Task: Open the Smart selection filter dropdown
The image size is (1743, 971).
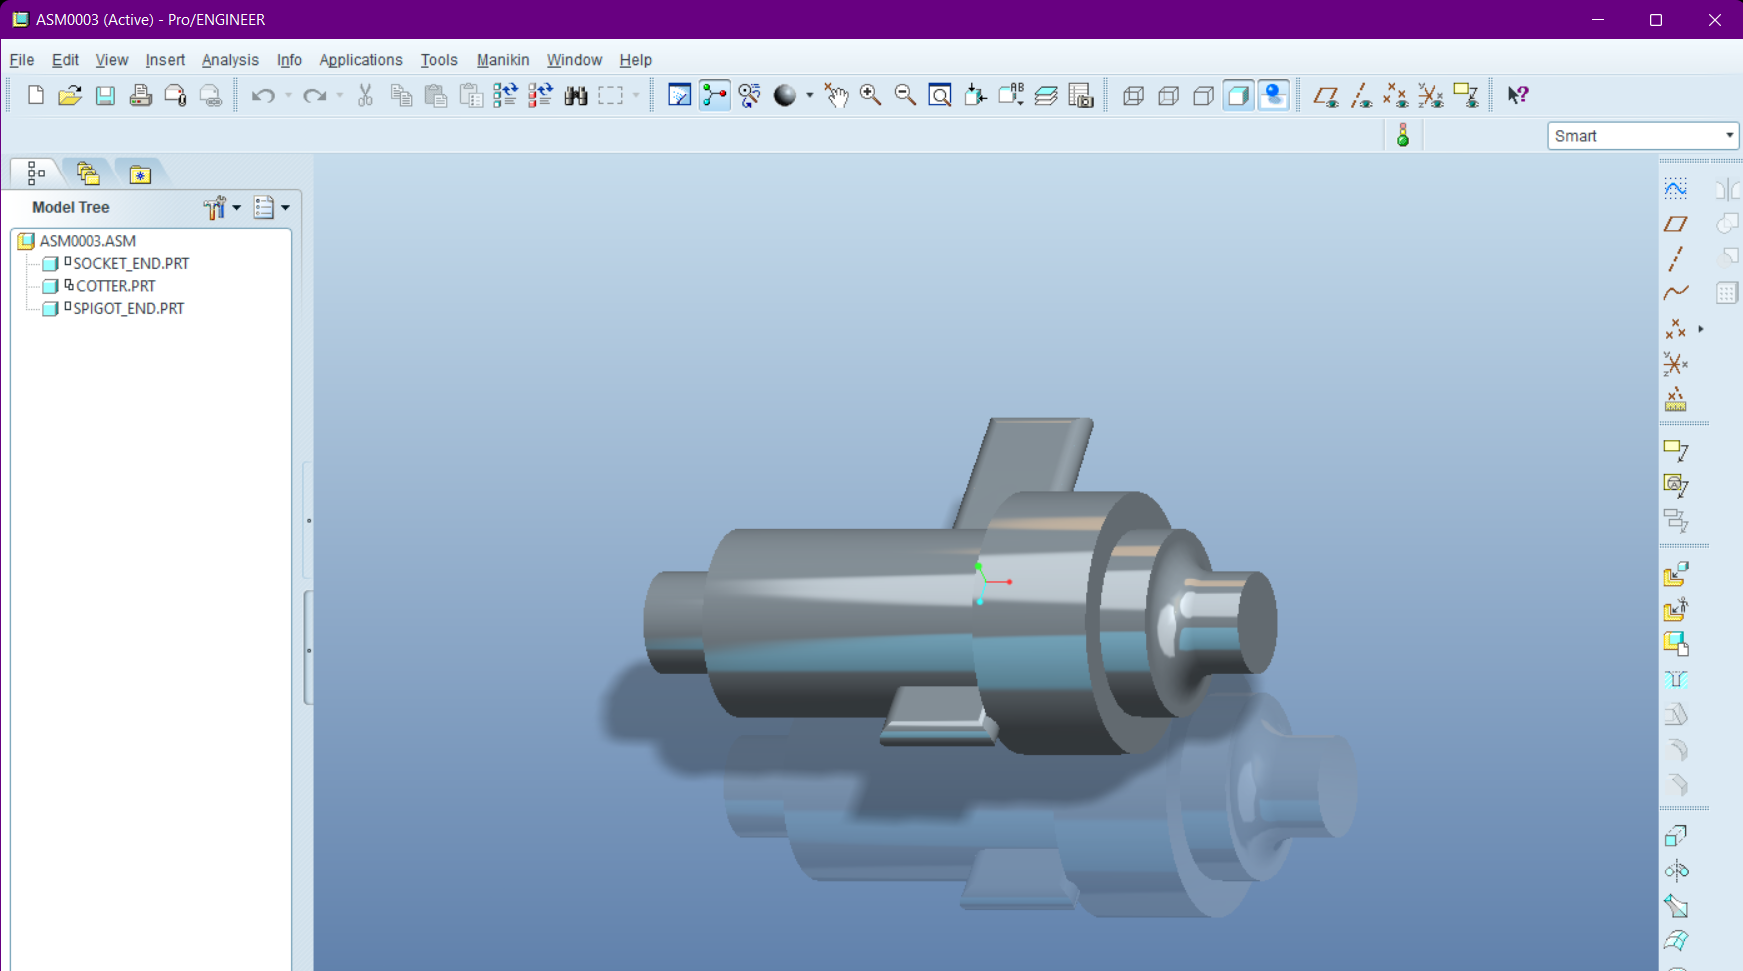Action: (x=1643, y=136)
